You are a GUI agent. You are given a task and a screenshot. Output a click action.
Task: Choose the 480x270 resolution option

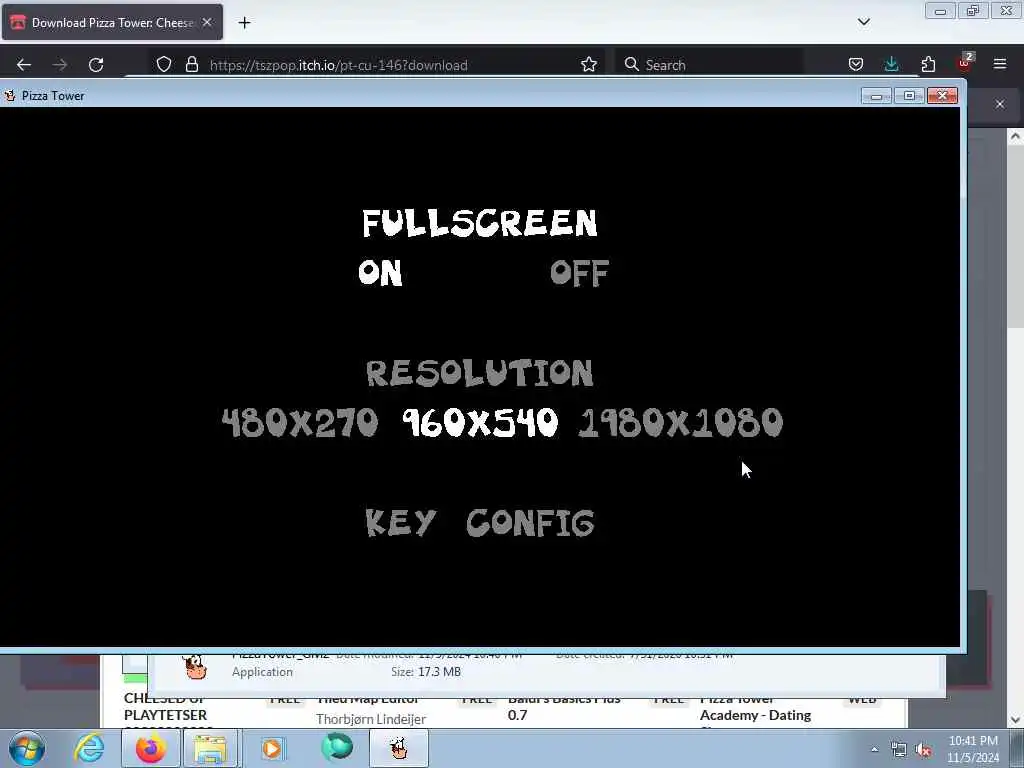[x=300, y=423]
